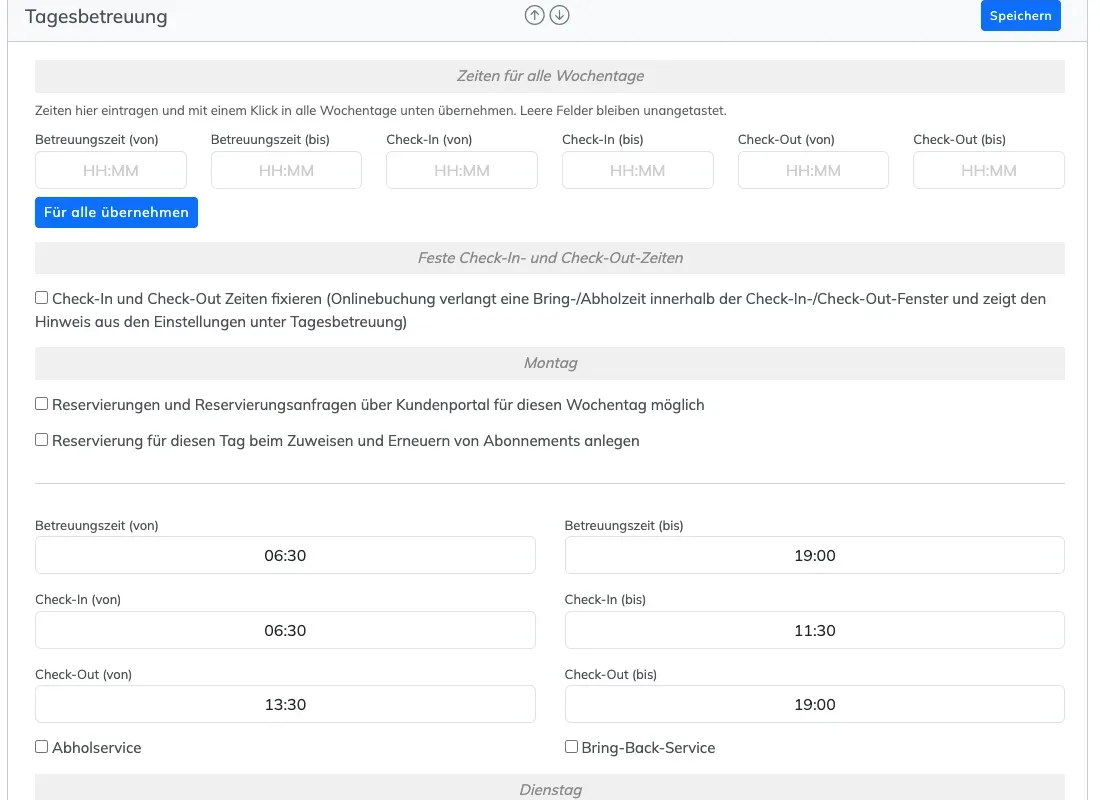Move the Tagesbetreuung section up with the arrow icon
This screenshot has width=1100, height=800.
coord(535,15)
